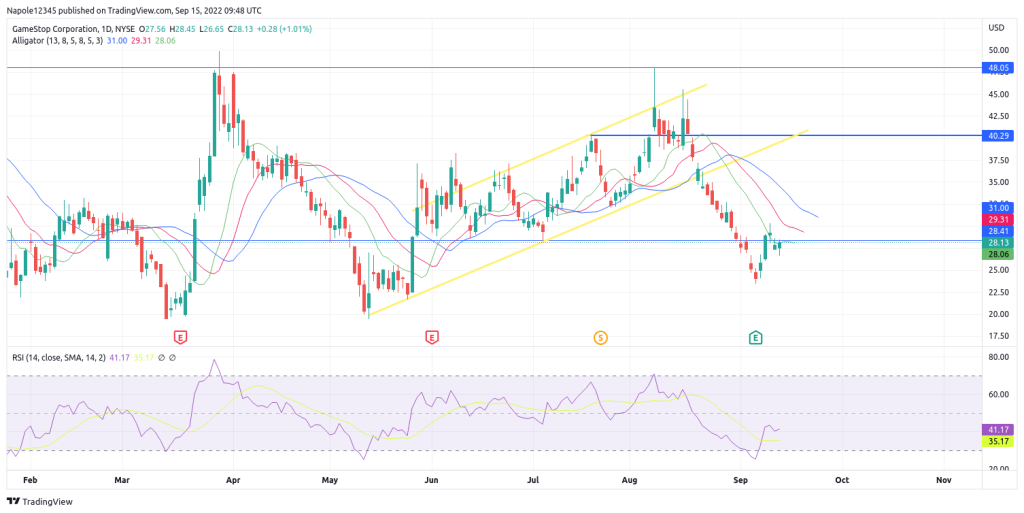Image resolution: width=1024 pixels, height=513 pixels.
Task: Click the +0.28 (+1.01%) change value
Action: (282, 29)
